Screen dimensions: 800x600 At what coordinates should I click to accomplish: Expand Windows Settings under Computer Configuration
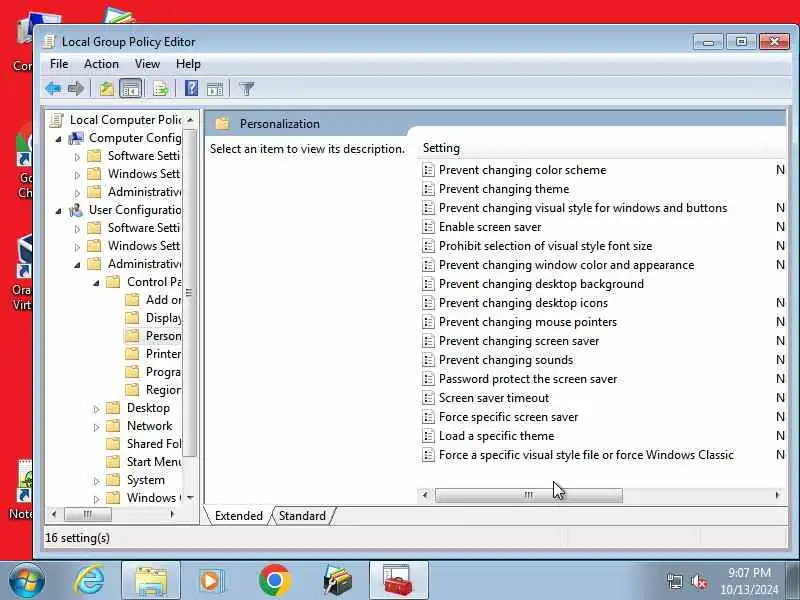pyautogui.click(x=78, y=174)
